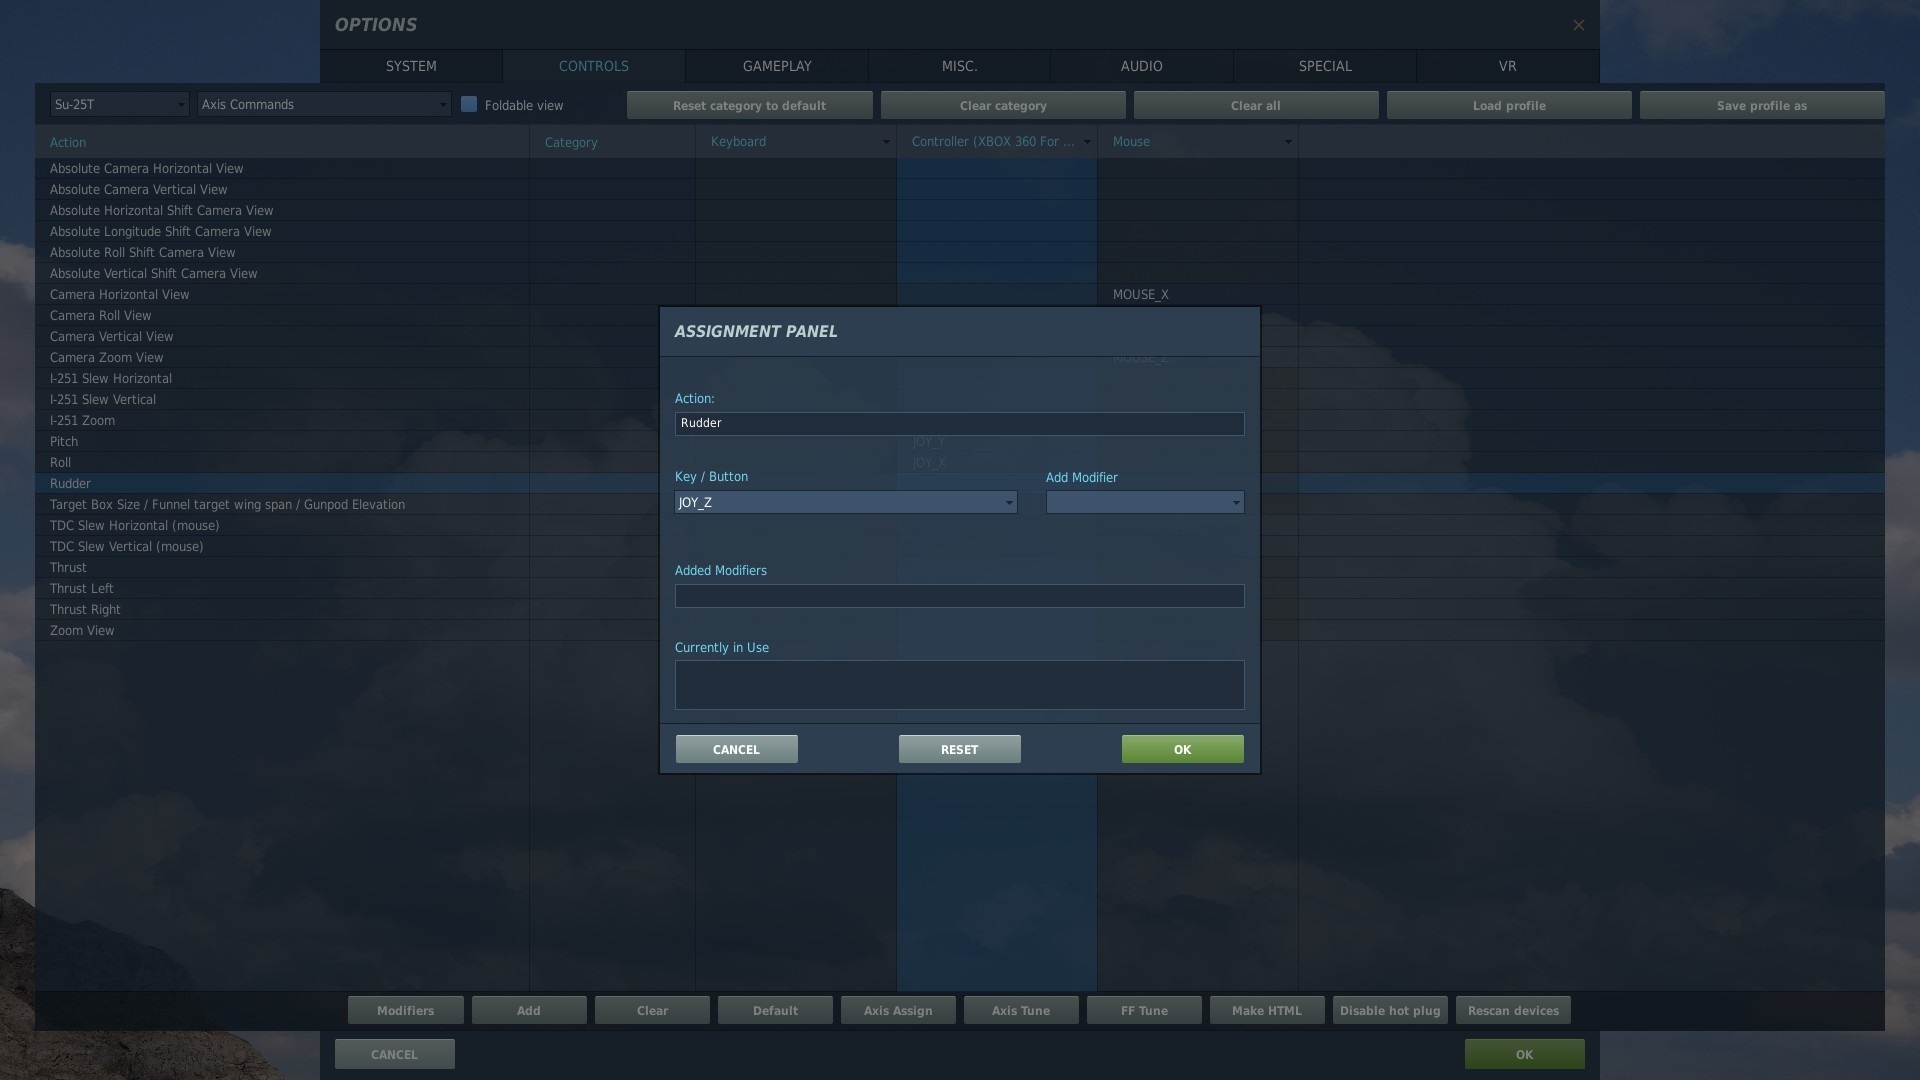Click OK in the Assignment Panel
This screenshot has width=1920, height=1080.
point(1182,749)
